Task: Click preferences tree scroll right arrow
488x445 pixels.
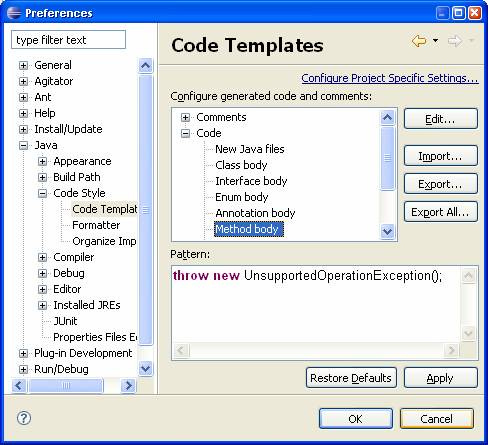Action: (129, 386)
